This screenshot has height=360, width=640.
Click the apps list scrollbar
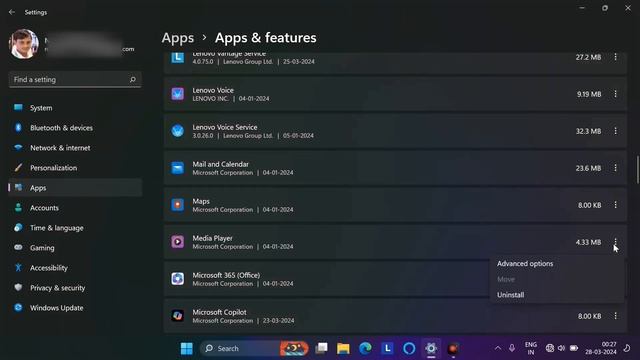(x=638, y=169)
